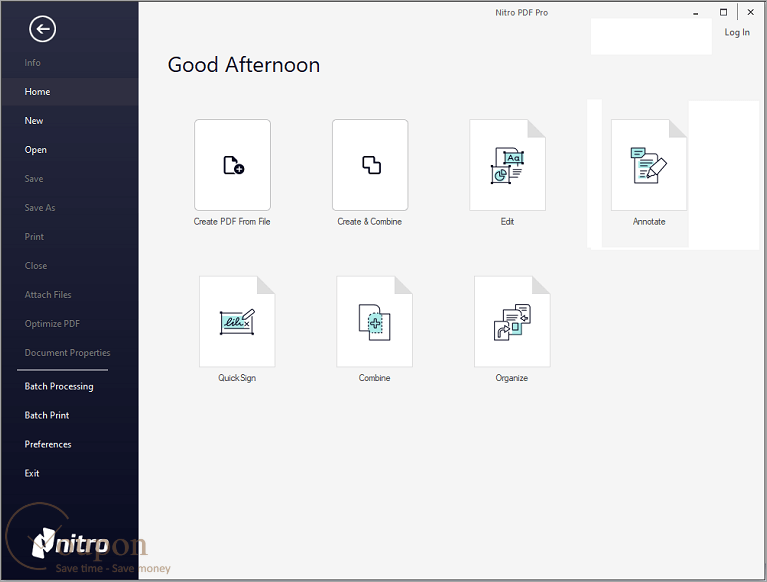The width and height of the screenshot is (767, 582).
Task: Select Optimize PDF in the sidebar
Action: [52, 324]
